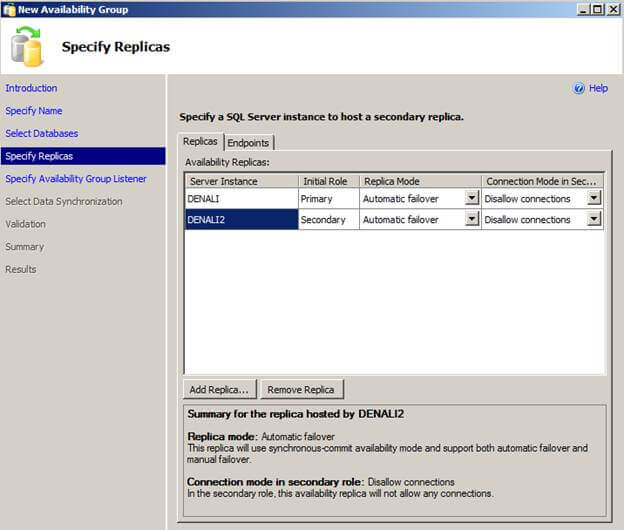
Task: Open Specify Availability Group Listener step
Action: (76, 179)
